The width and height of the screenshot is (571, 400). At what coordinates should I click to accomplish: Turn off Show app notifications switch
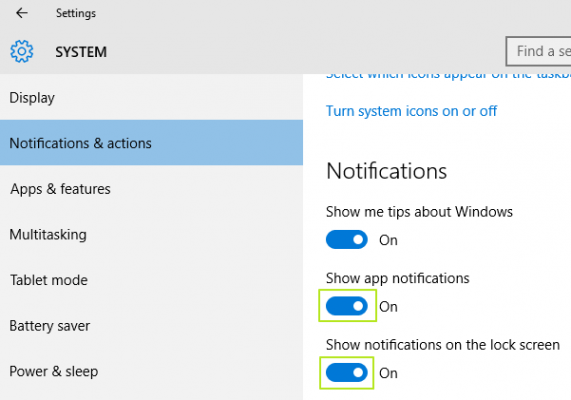[x=347, y=306]
